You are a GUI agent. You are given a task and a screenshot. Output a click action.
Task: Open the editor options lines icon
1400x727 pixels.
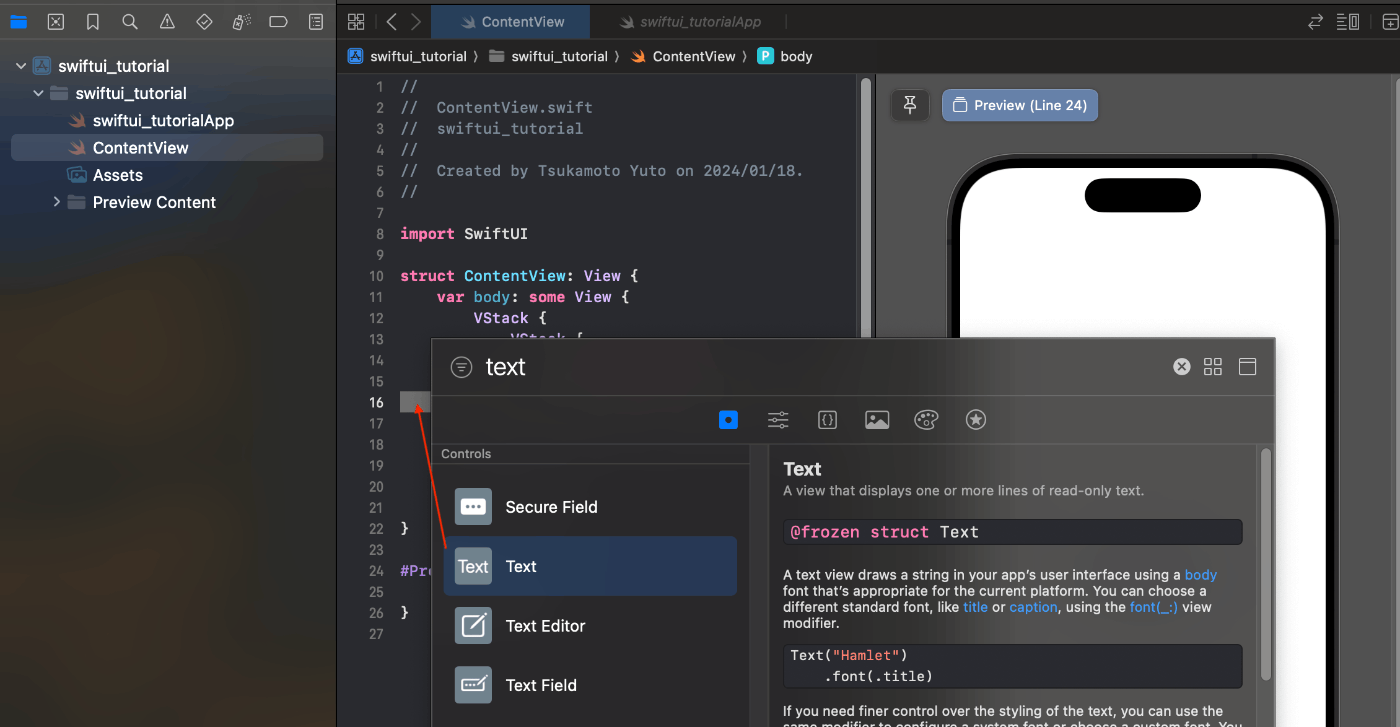tap(1348, 21)
